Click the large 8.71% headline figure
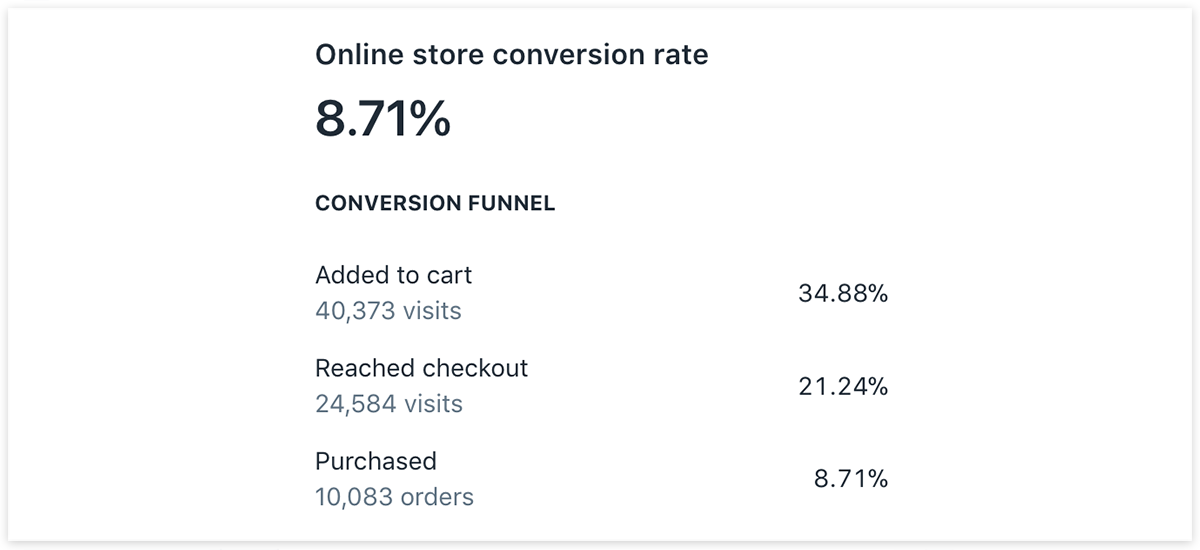The image size is (1200, 550). coord(383,120)
